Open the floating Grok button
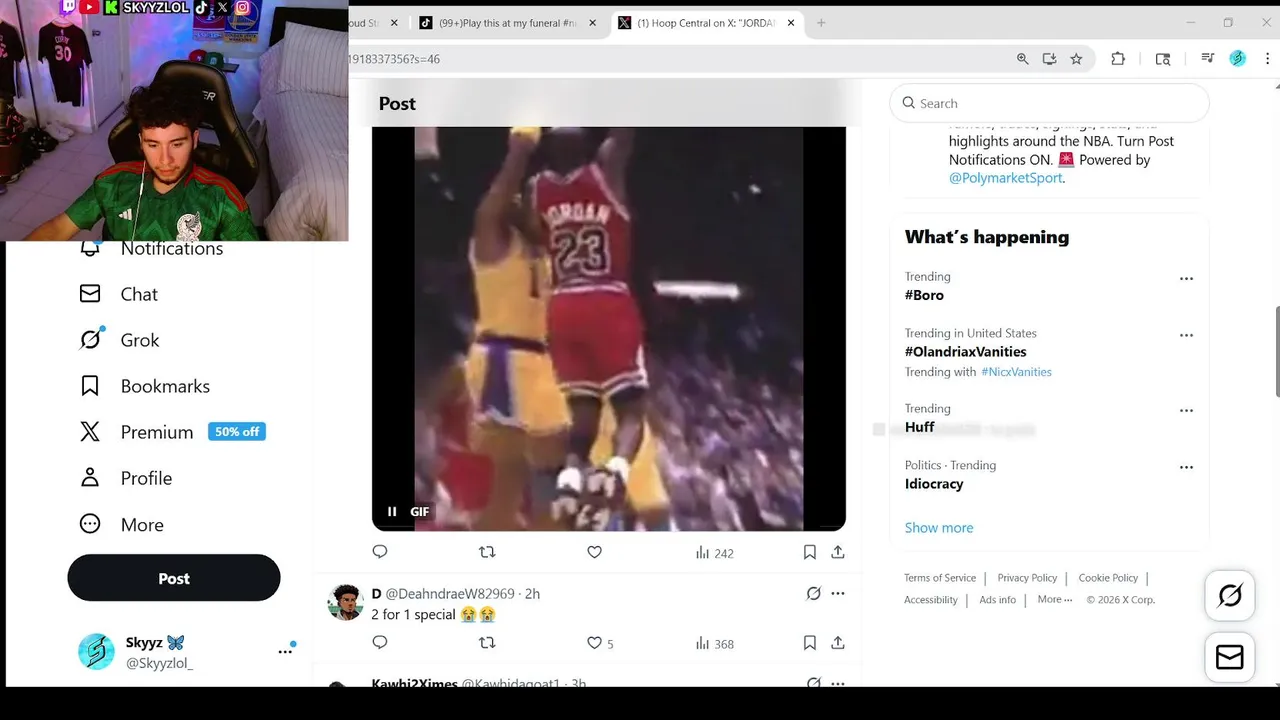Viewport: 1280px width, 720px height. pyautogui.click(x=1230, y=596)
